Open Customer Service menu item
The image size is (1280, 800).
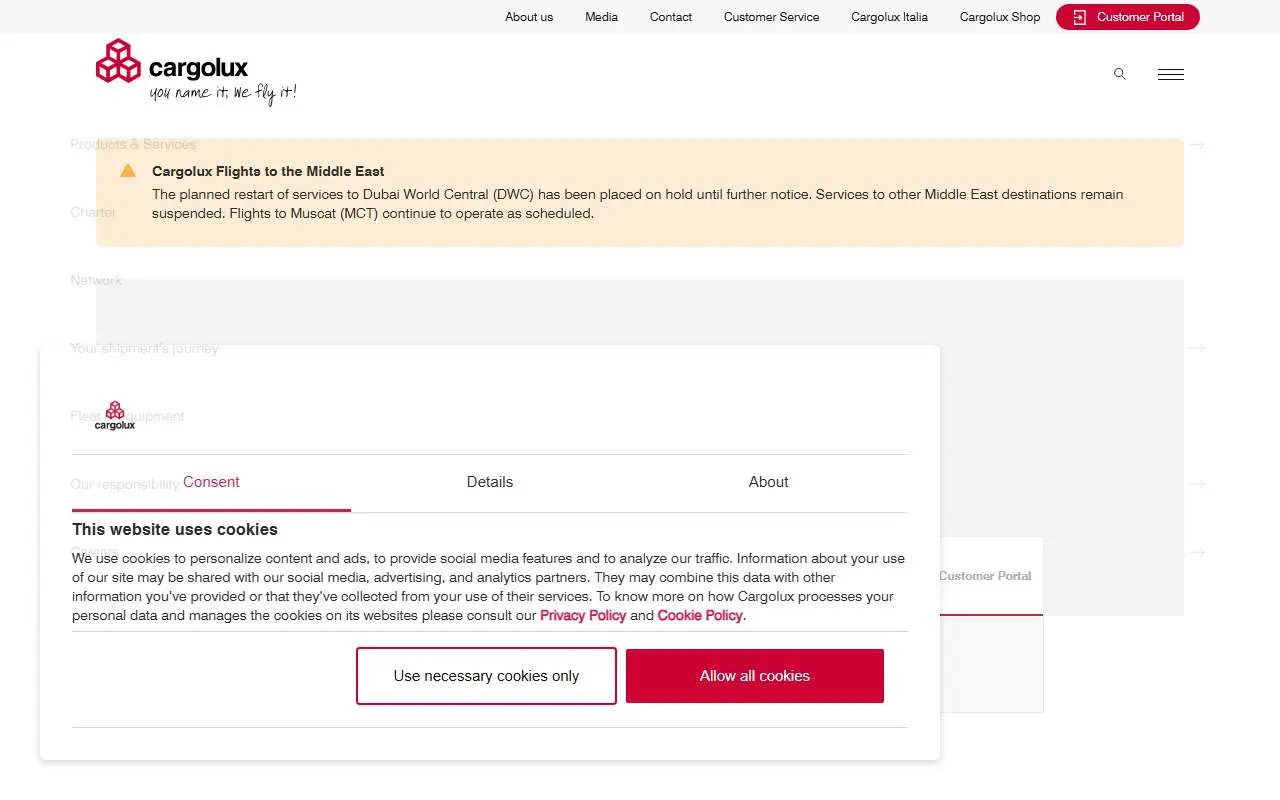[771, 17]
